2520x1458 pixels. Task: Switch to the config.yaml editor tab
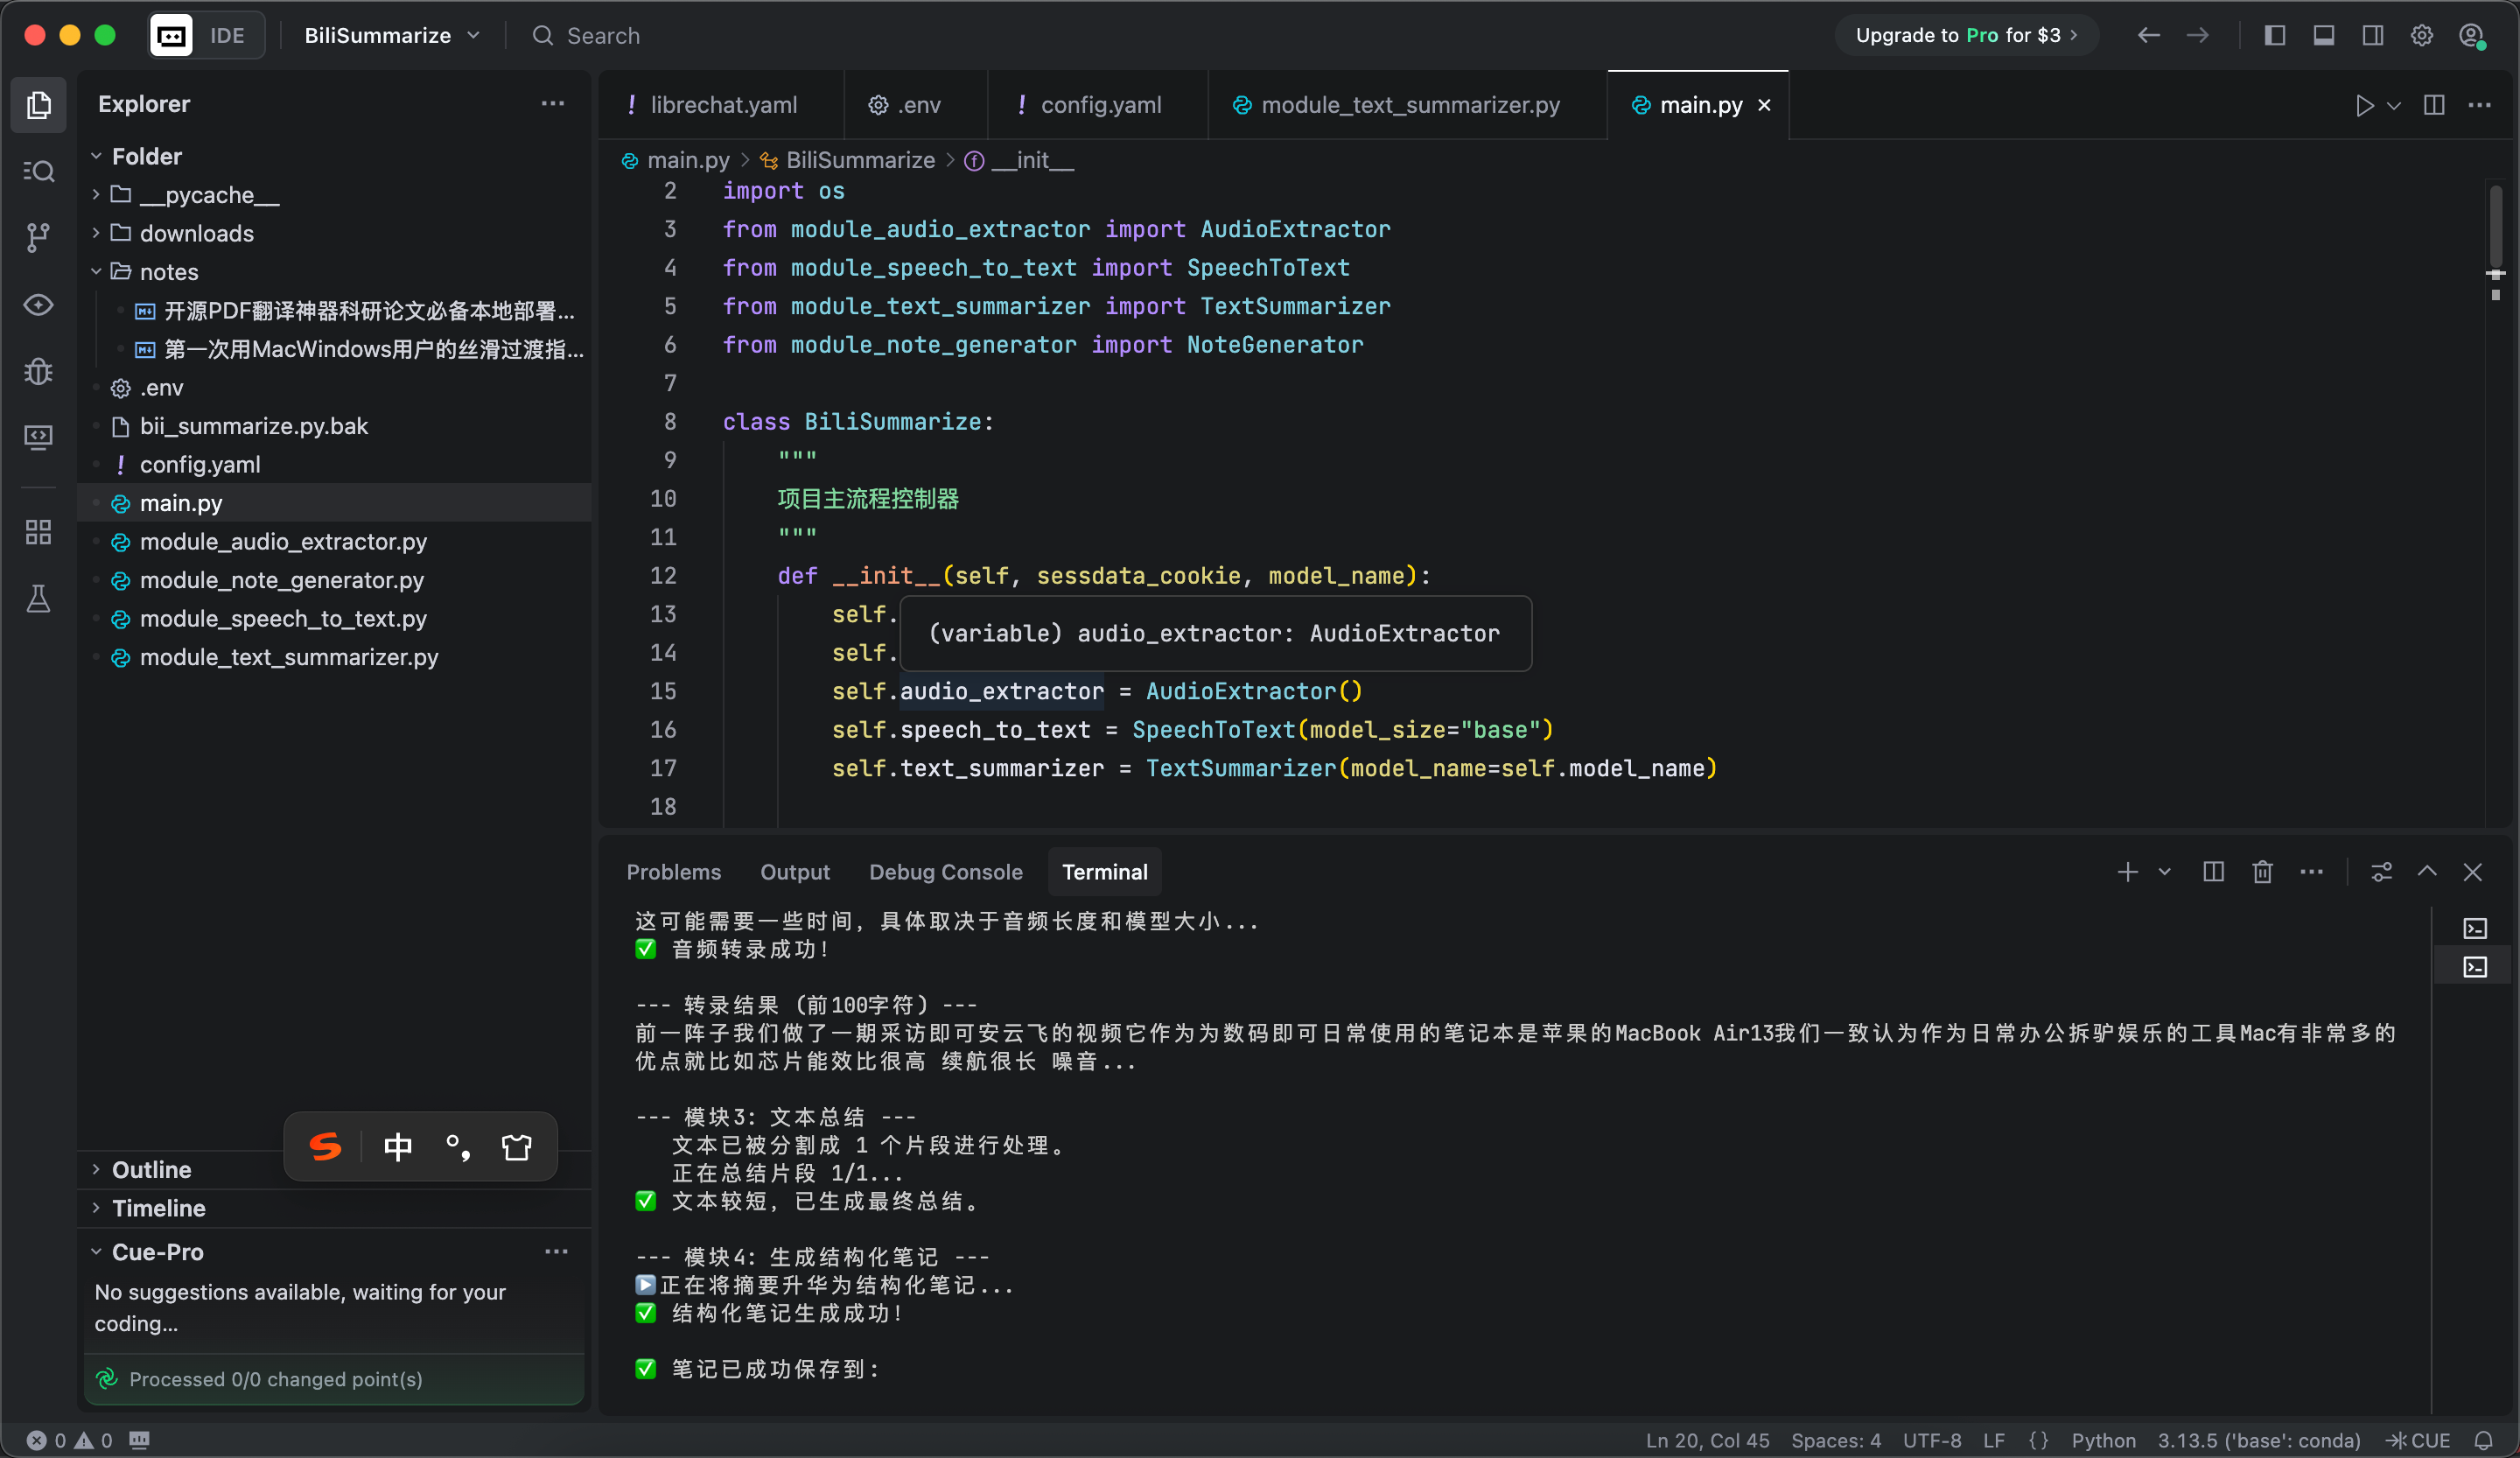(1098, 105)
